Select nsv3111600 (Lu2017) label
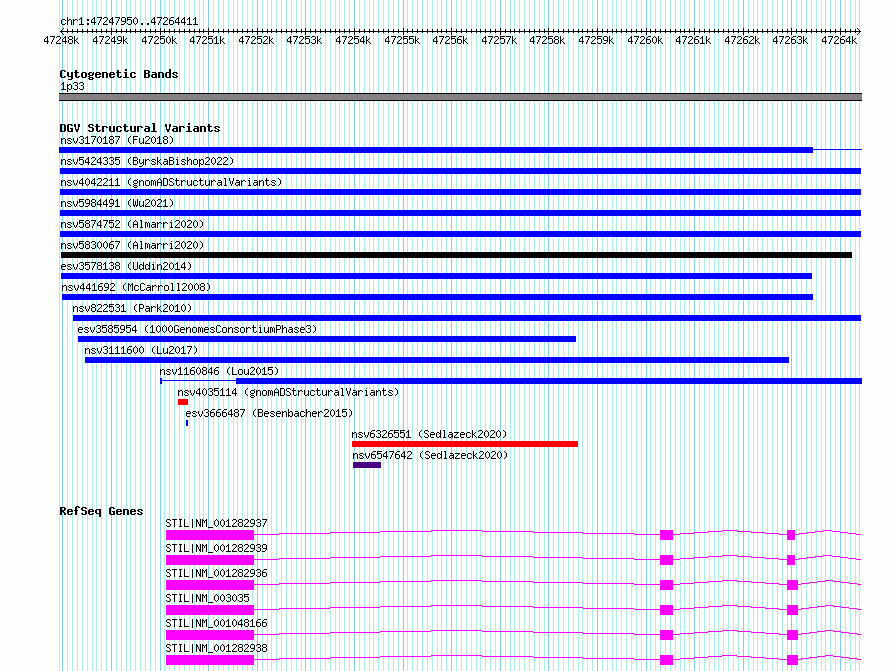 [141, 350]
